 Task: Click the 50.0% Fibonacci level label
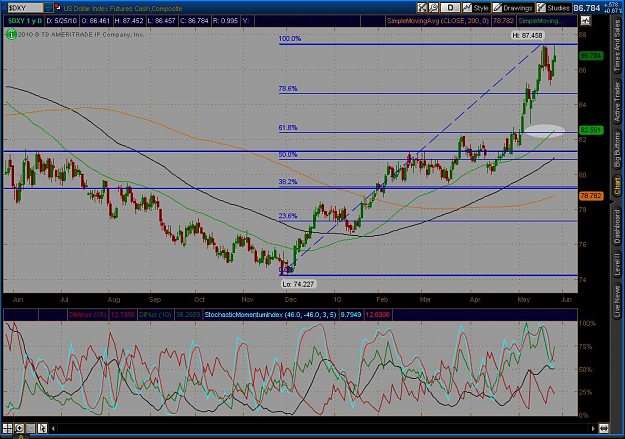click(x=288, y=154)
